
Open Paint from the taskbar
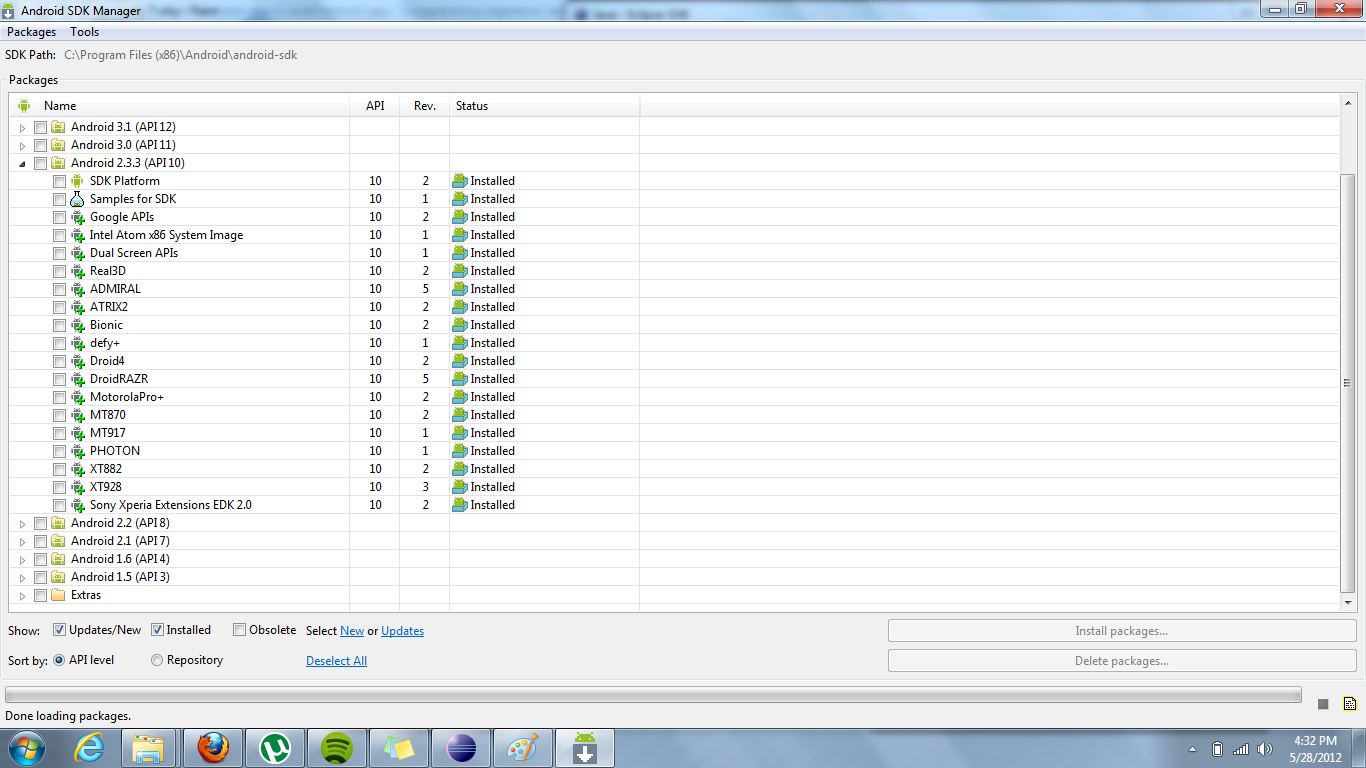tap(523, 748)
